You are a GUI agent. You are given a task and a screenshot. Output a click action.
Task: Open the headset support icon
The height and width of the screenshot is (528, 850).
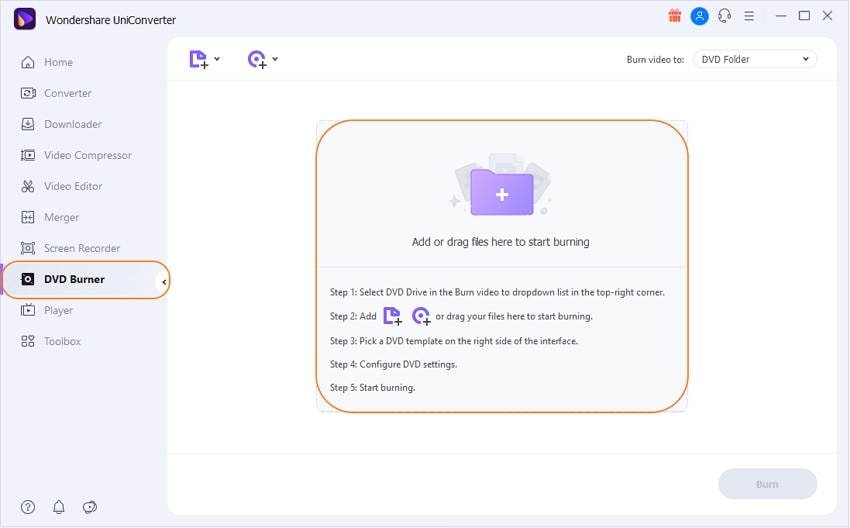click(x=724, y=16)
